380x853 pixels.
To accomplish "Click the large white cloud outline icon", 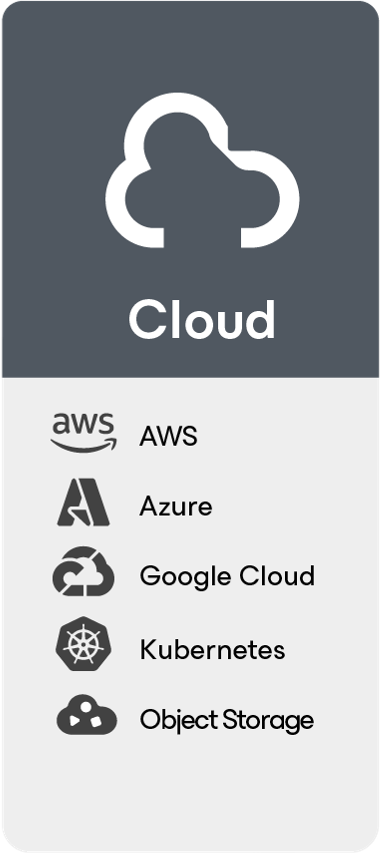I will (x=202, y=170).
